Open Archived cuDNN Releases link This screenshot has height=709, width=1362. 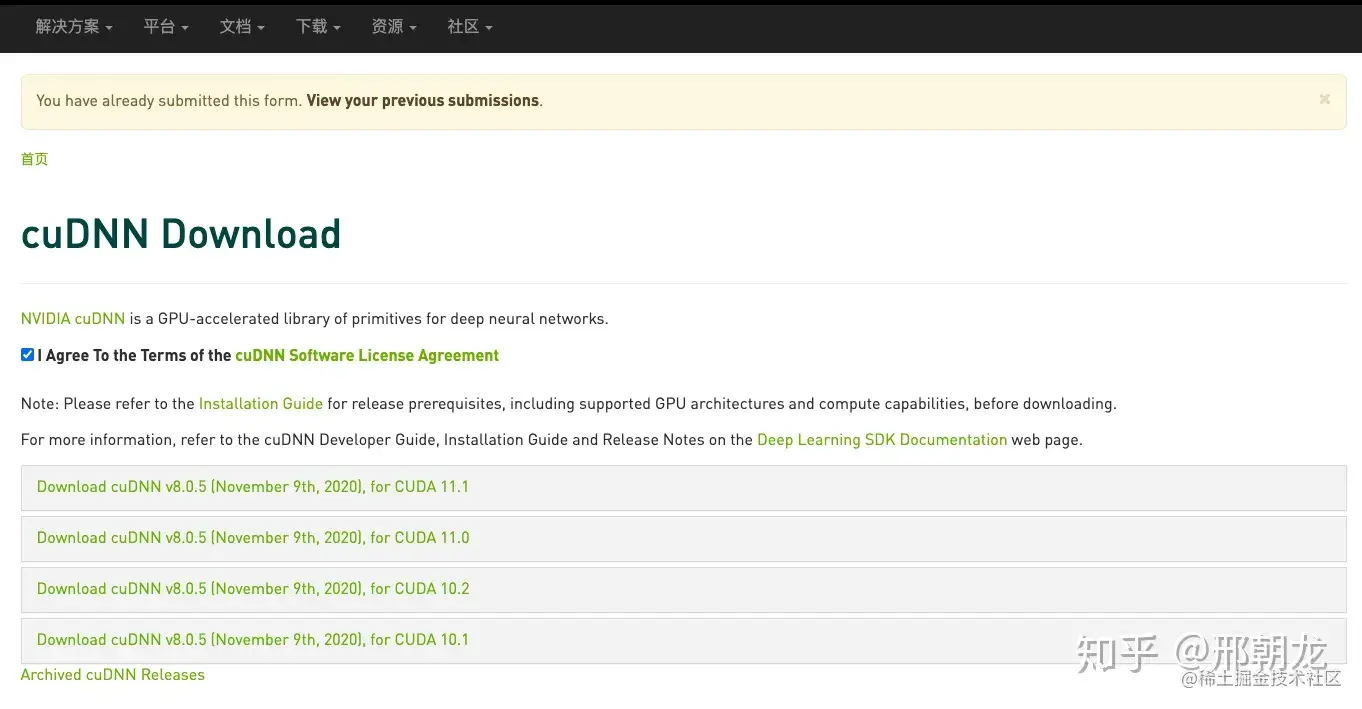point(113,675)
